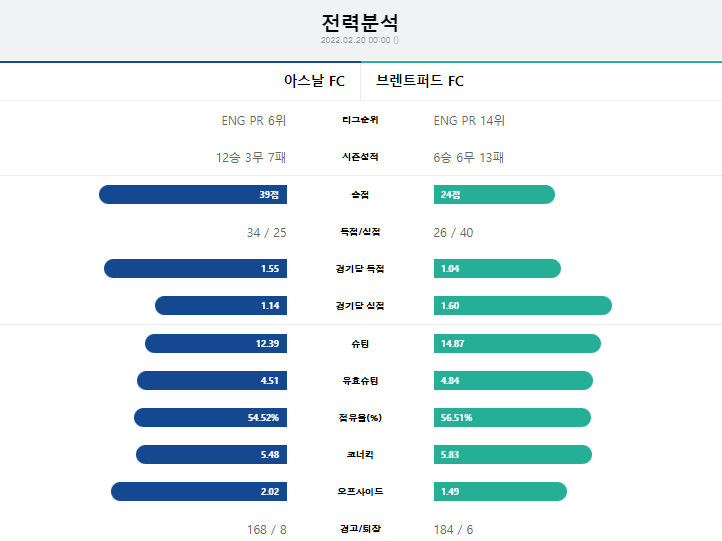Viewport: 722px width, 541px height.
Task: Click the 전력분석 page title
Action: [360, 23]
